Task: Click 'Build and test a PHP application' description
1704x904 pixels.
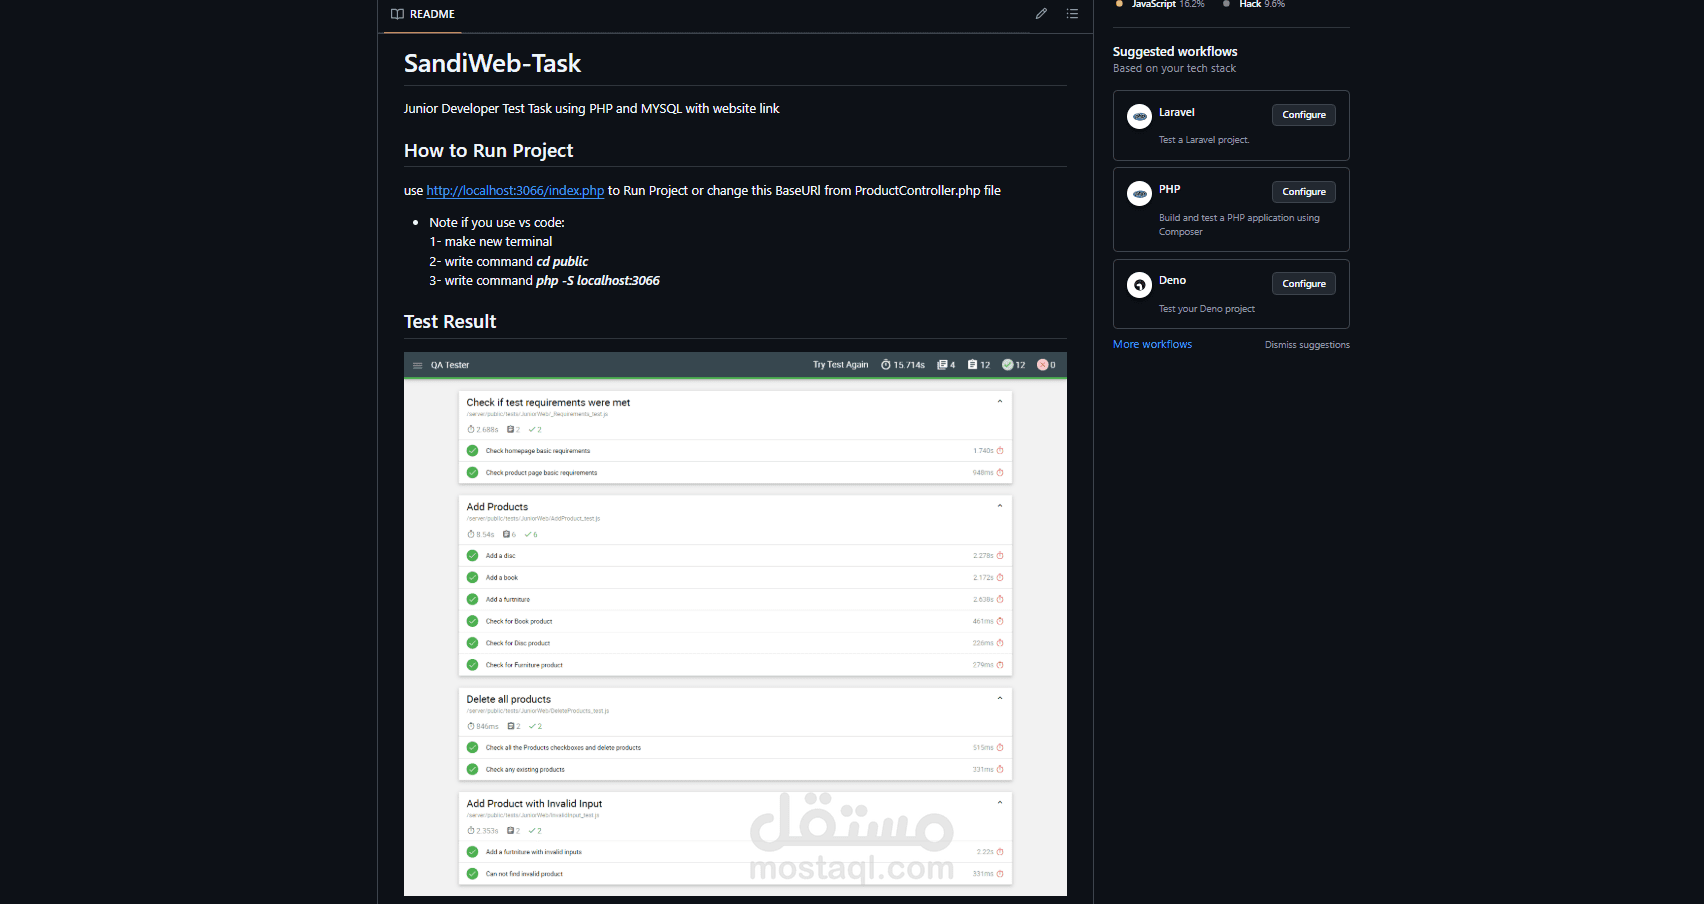Action: pyautogui.click(x=1239, y=225)
